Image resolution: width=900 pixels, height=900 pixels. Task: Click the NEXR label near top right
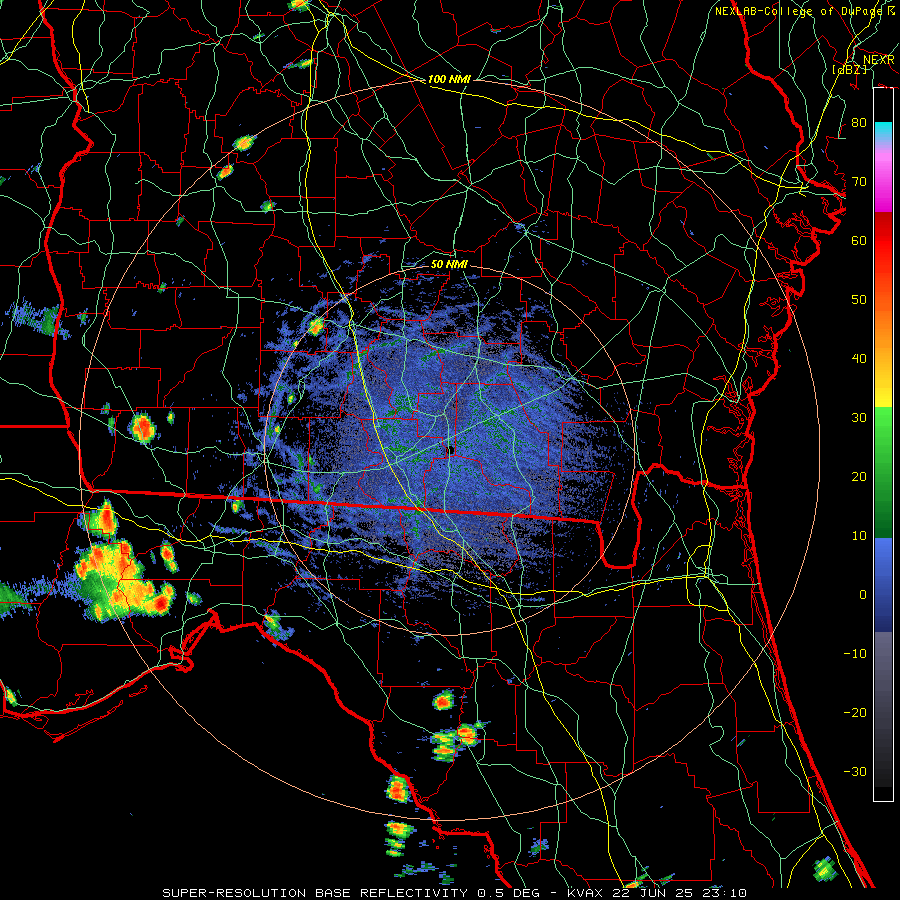coord(879,60)
